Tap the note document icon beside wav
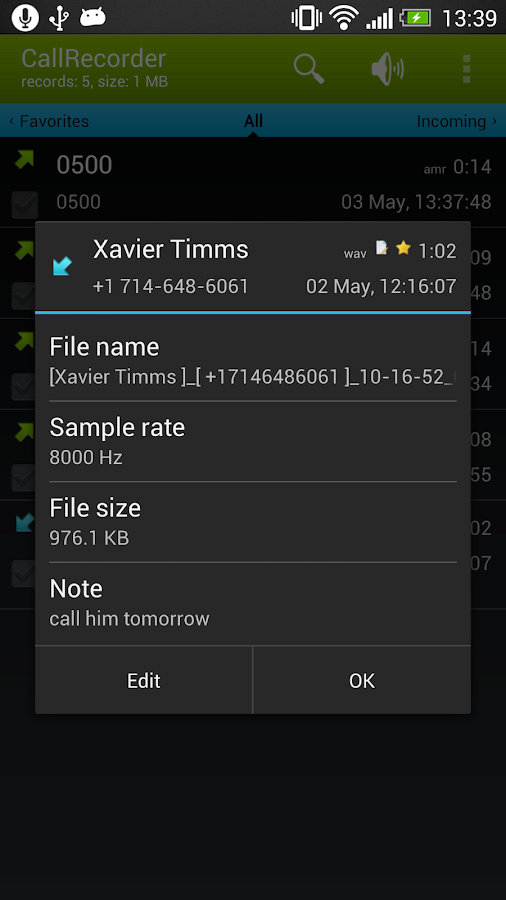Viewport: 506px width, 900px height. pos(382,248)
